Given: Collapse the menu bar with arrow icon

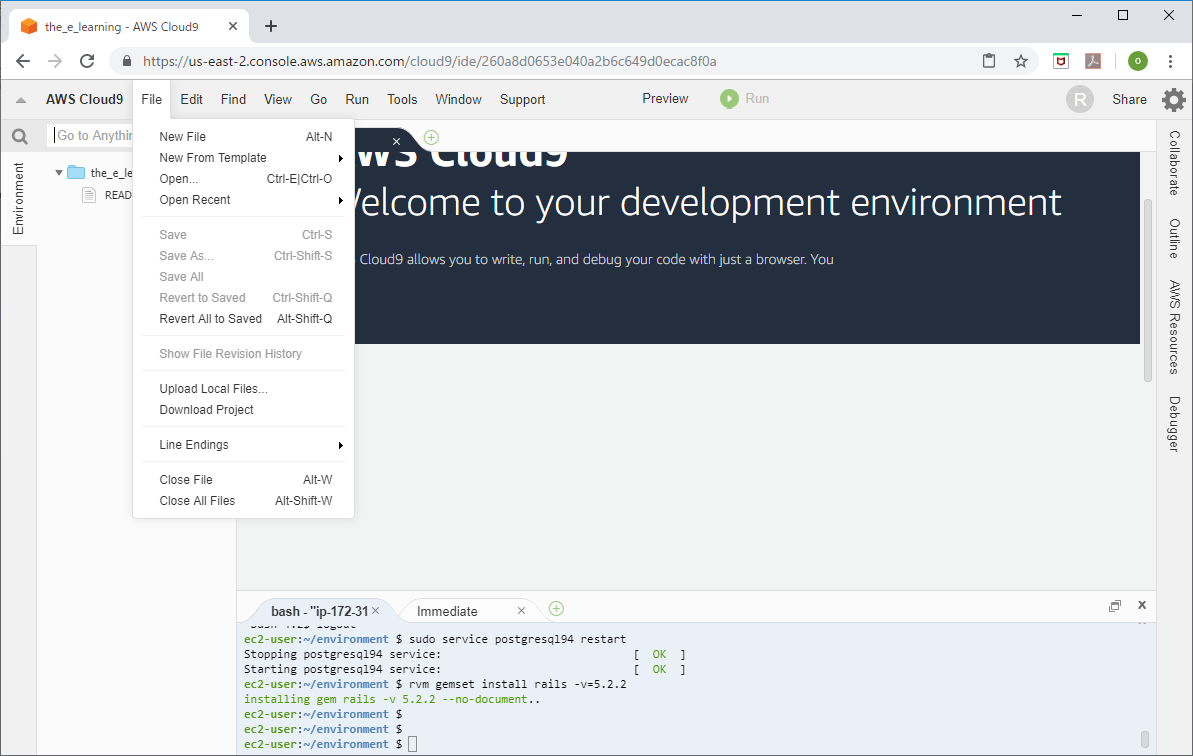Looking at the screenshot, I should pos(21,100).
